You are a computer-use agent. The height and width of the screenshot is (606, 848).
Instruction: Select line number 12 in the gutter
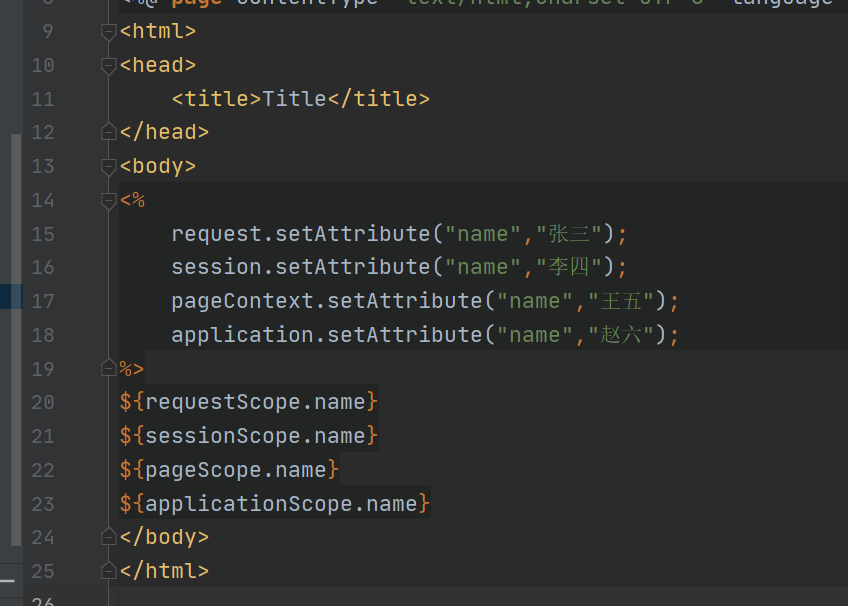pos(43,132)
